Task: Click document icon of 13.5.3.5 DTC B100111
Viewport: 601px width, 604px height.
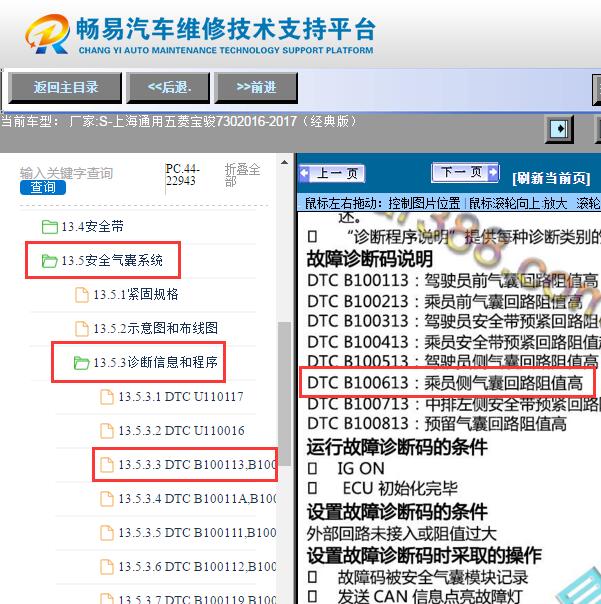Action: (107, 533)
